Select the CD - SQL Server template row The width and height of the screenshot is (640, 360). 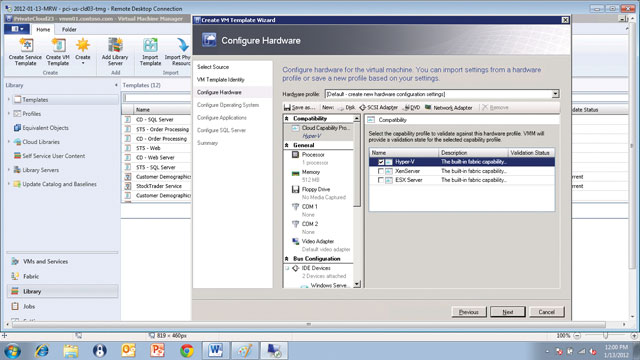[x=157, y=120]
